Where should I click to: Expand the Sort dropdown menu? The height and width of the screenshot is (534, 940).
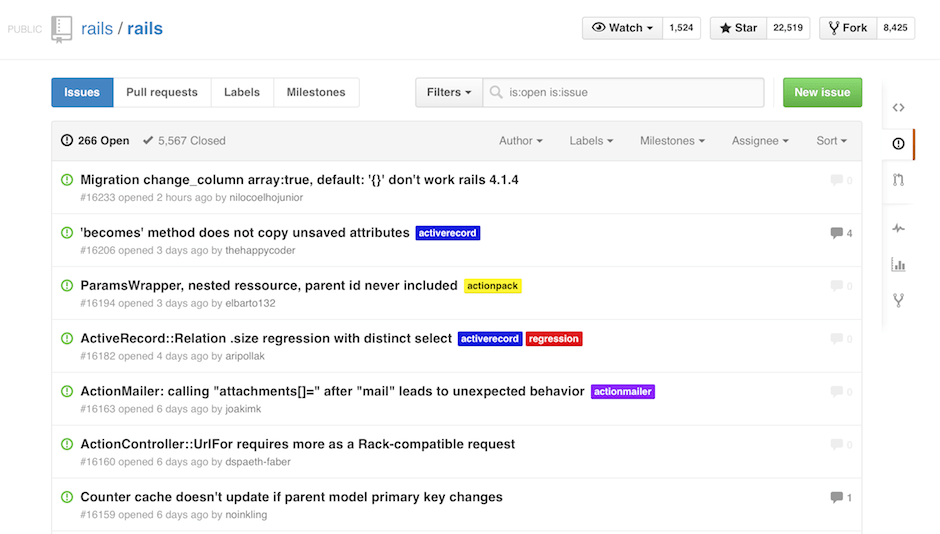[831, 141]
